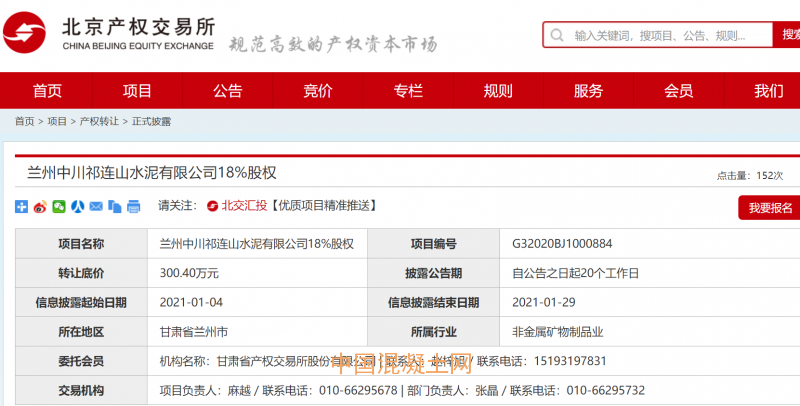
Task: Open the blue plus share-more icon
Action: [22, 207]
